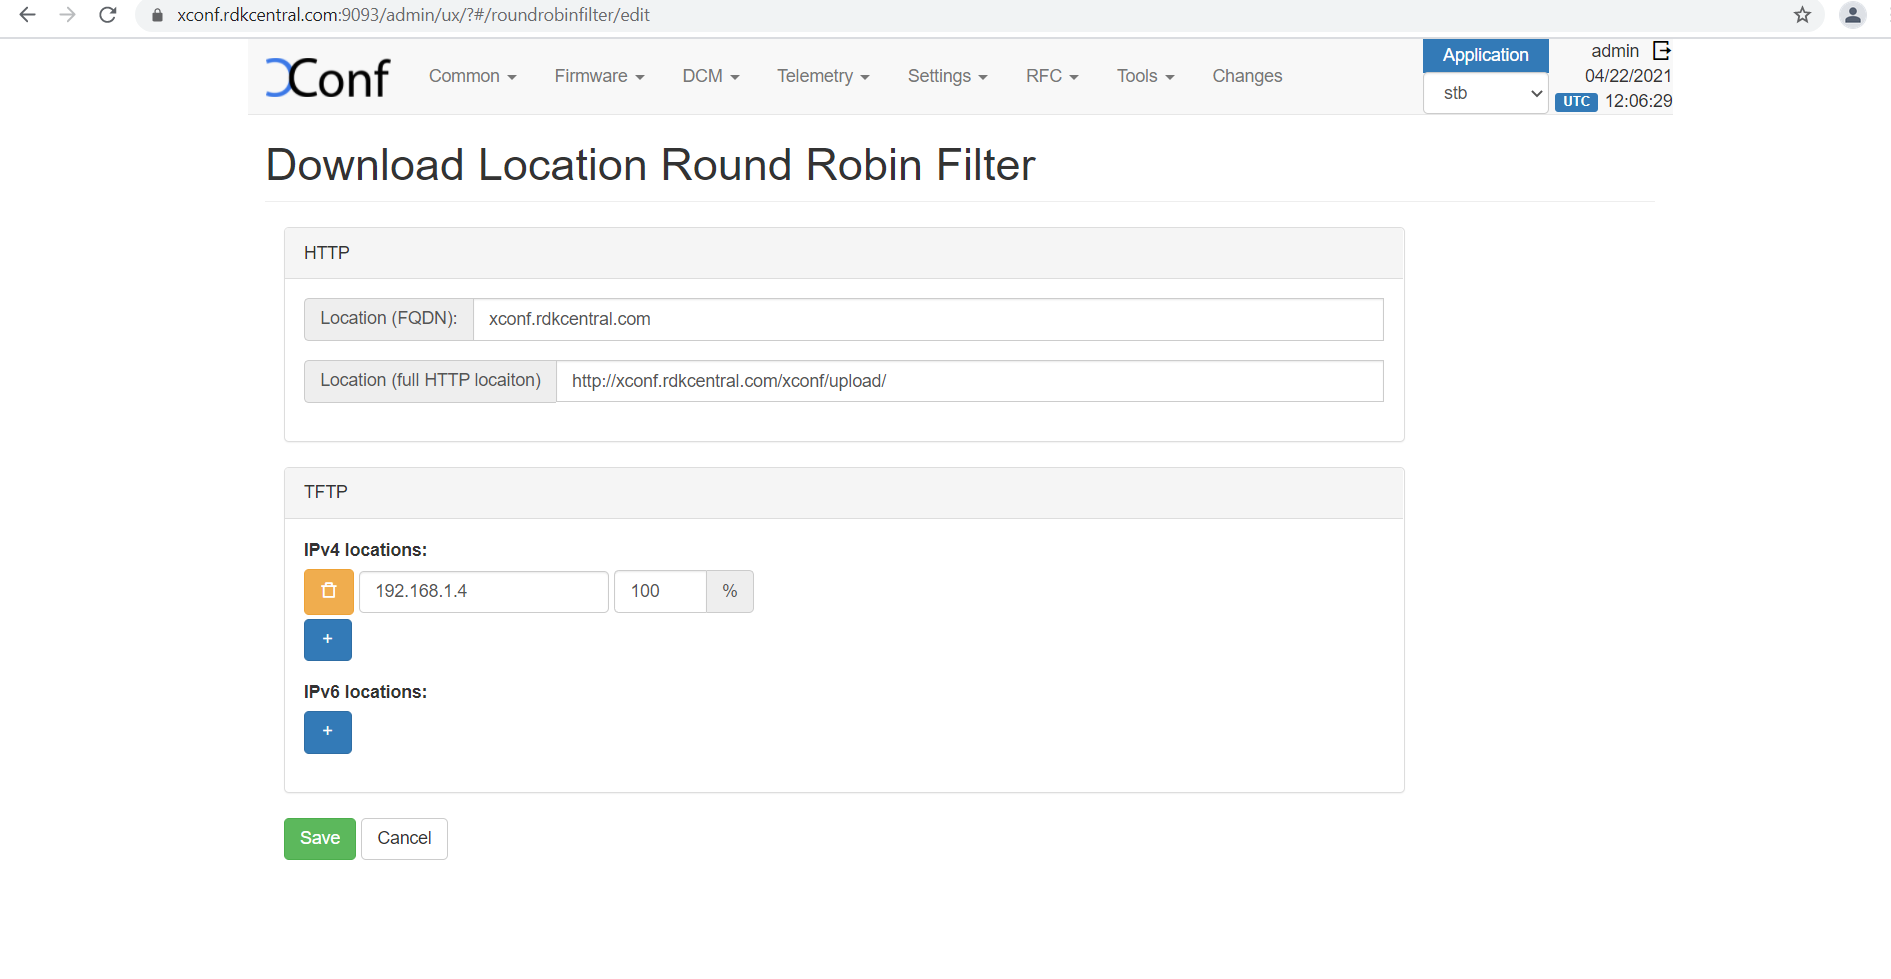Open the browser profile icon
The height and width of the screenshot is (979, 1891).
[1852, 15]
